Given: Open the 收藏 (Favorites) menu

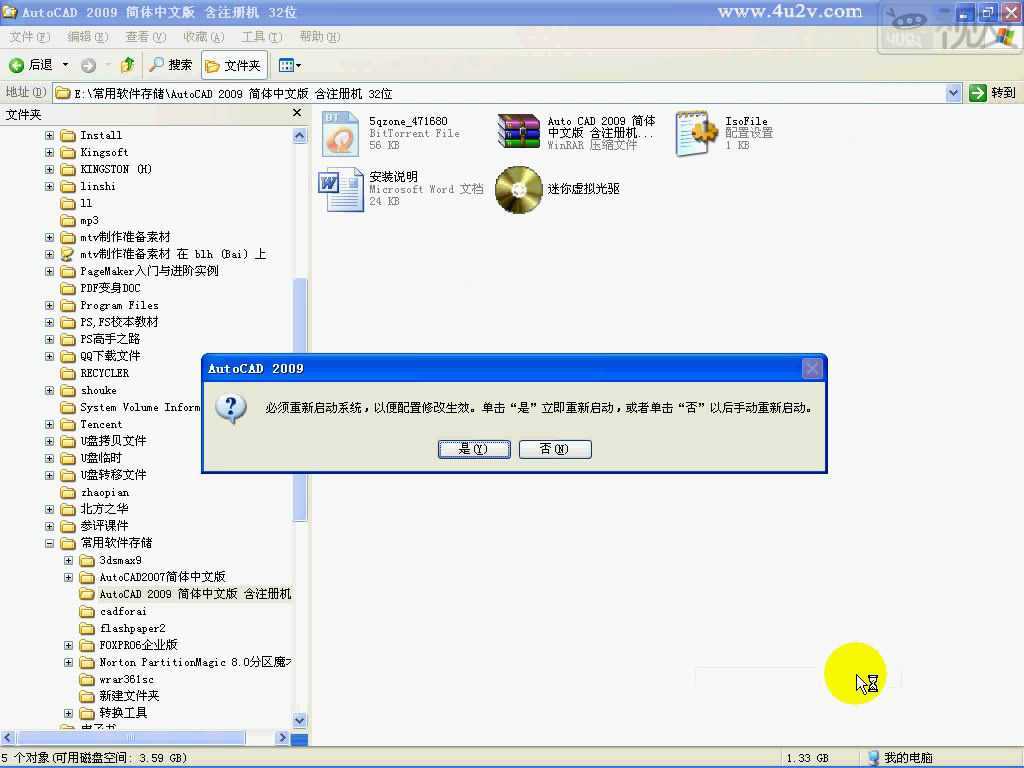Looking at the screenshot, I should pos(204,37).
